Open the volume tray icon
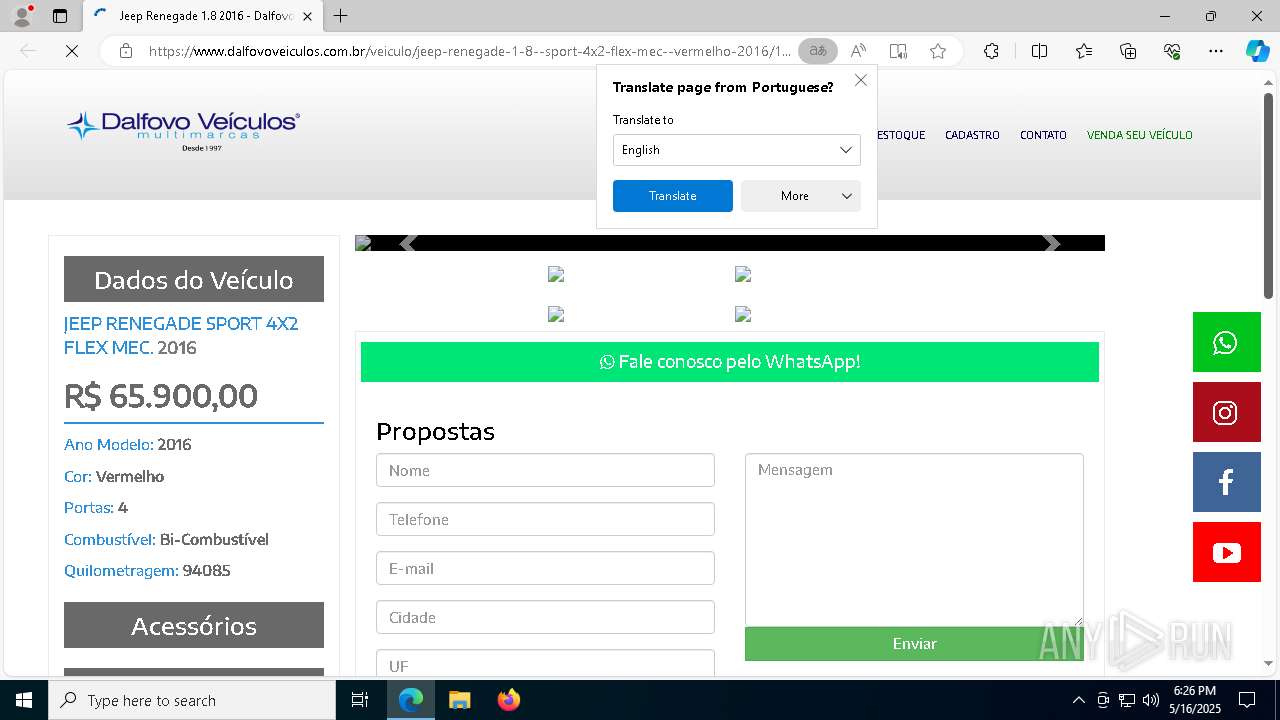The width and height of the screenshot is (1280, 720). [x=1151, y=700]
